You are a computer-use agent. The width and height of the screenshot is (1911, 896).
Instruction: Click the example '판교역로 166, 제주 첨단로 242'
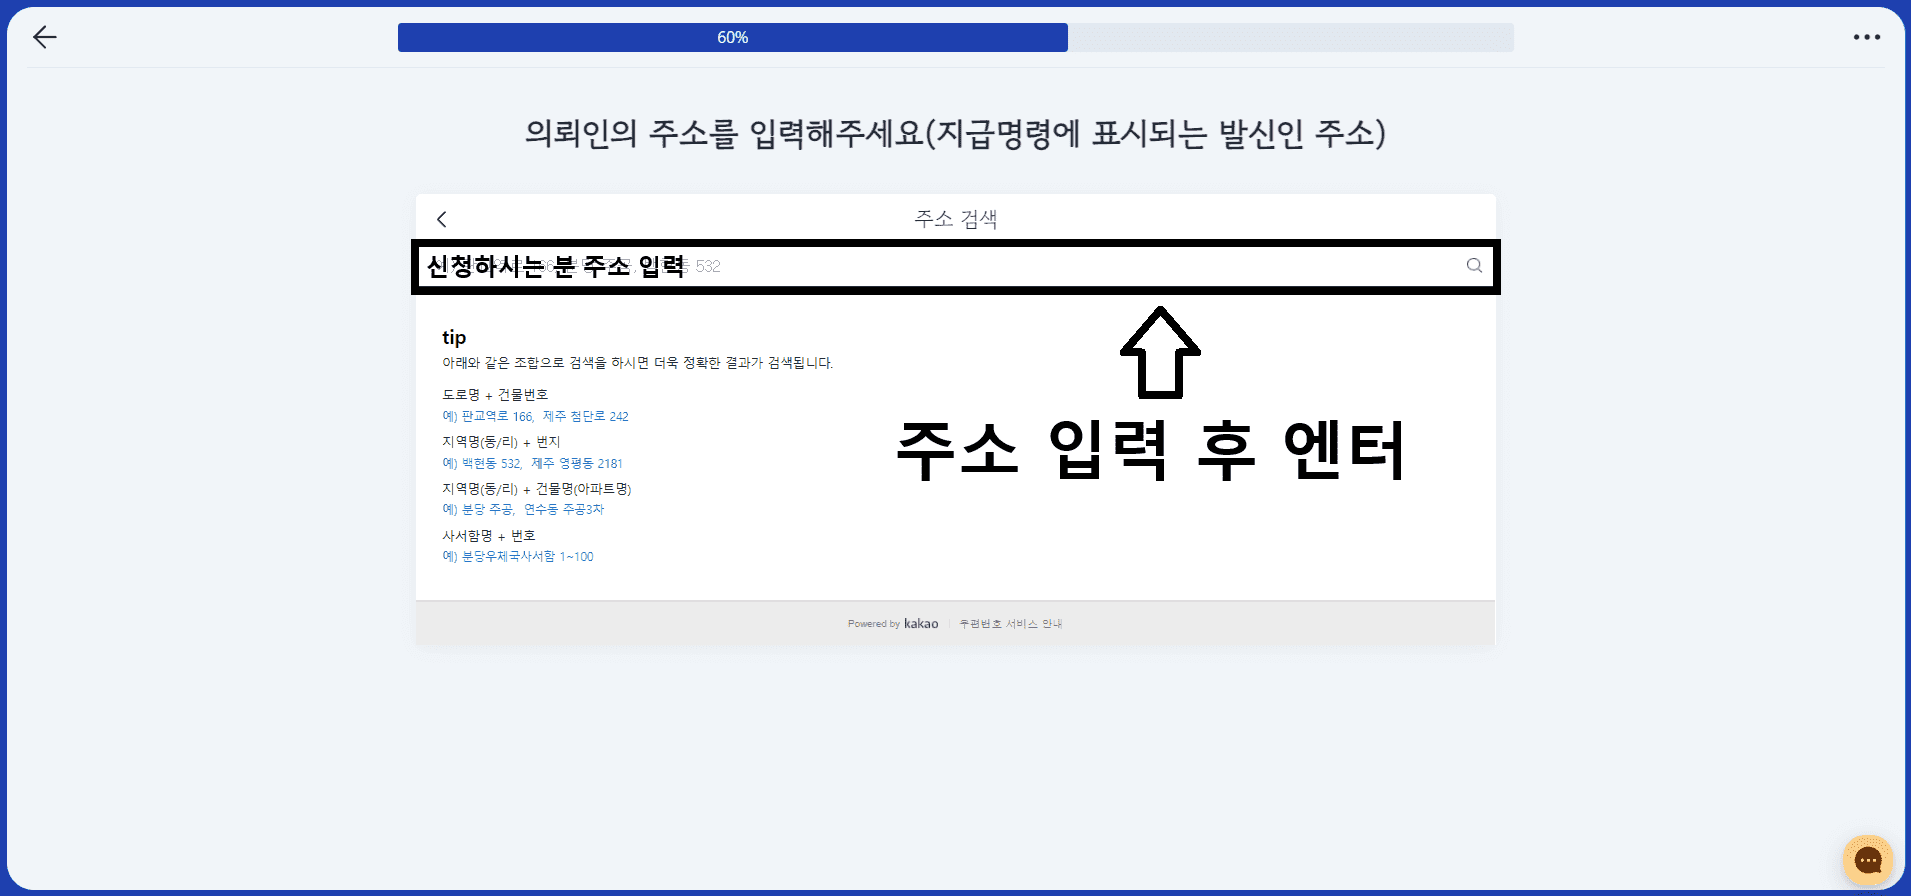535,416
